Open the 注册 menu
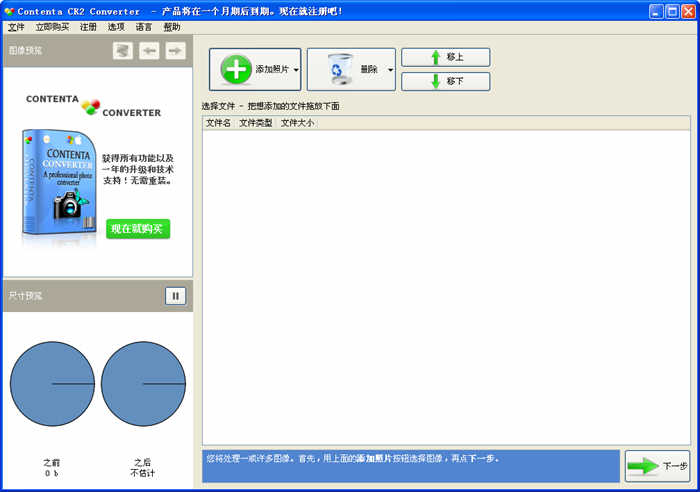Viewport: 700px width, 492px height. pos(88,27)
